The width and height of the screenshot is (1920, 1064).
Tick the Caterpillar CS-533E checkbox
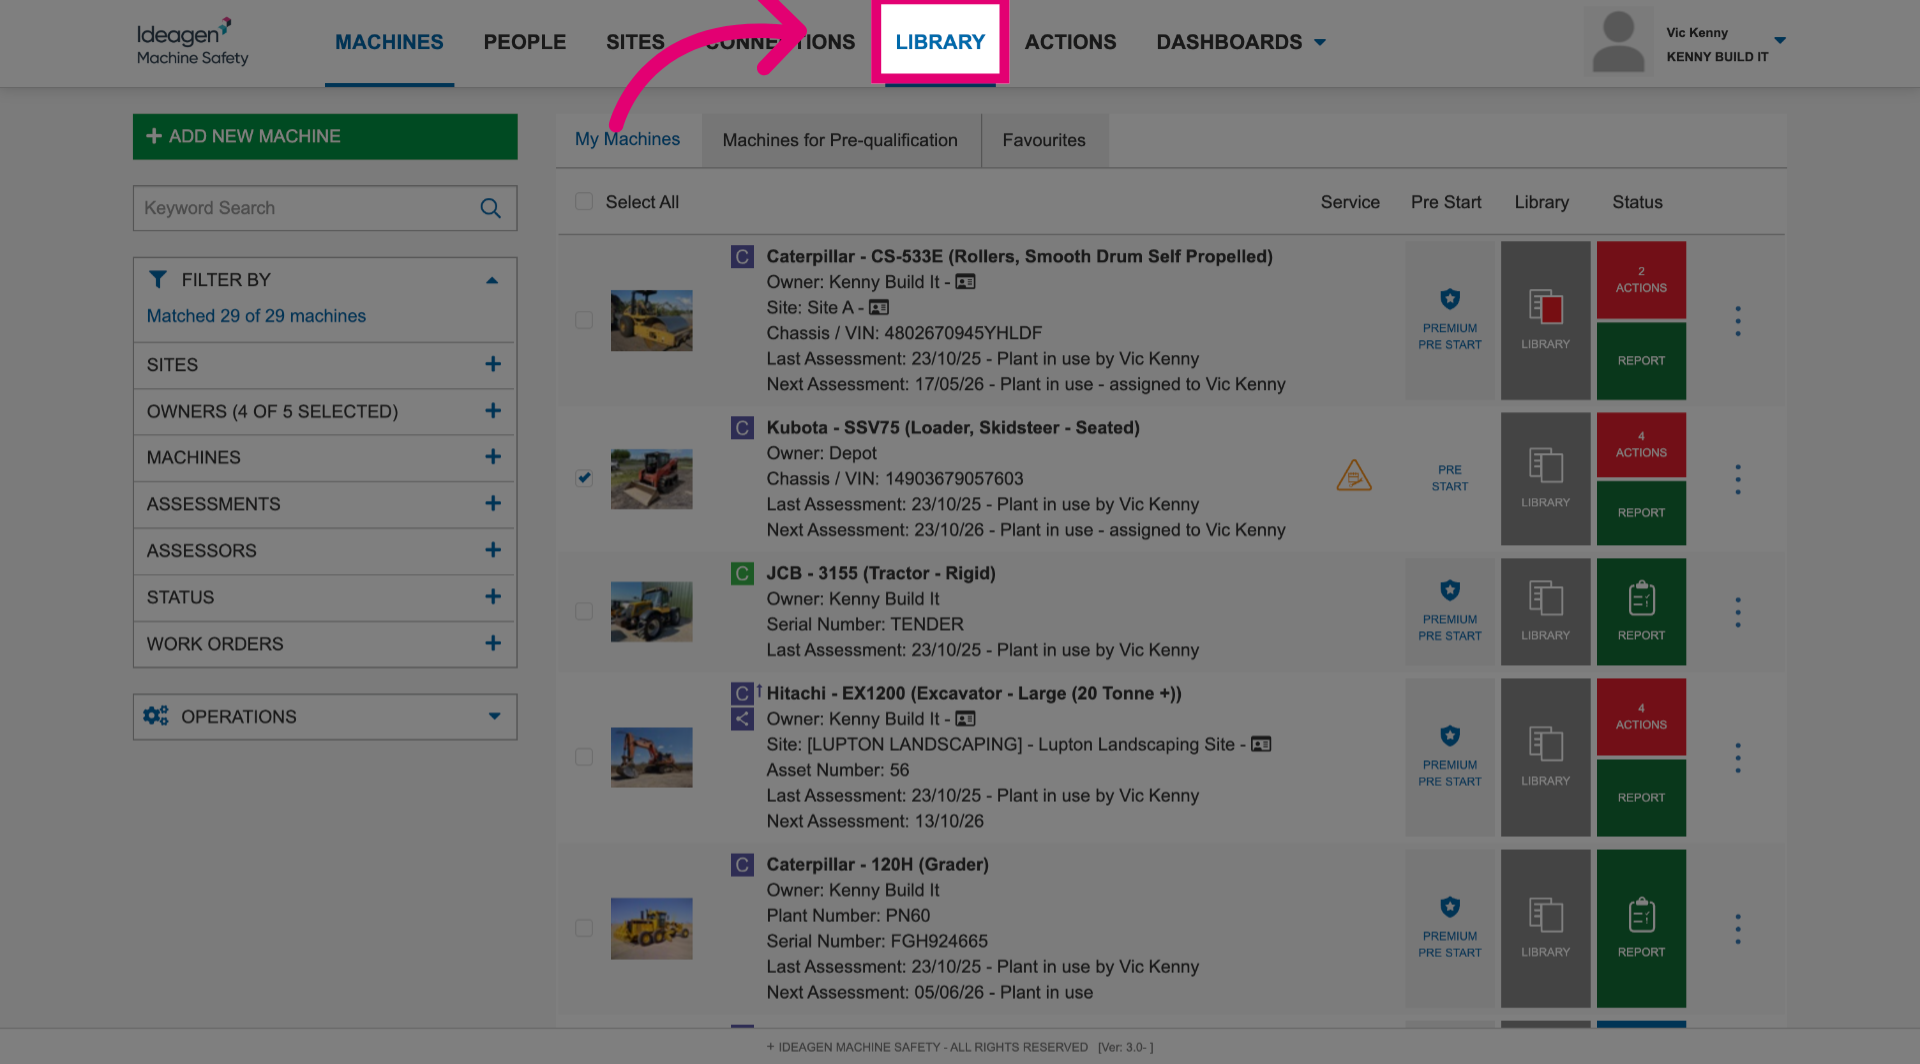[584, 320]
